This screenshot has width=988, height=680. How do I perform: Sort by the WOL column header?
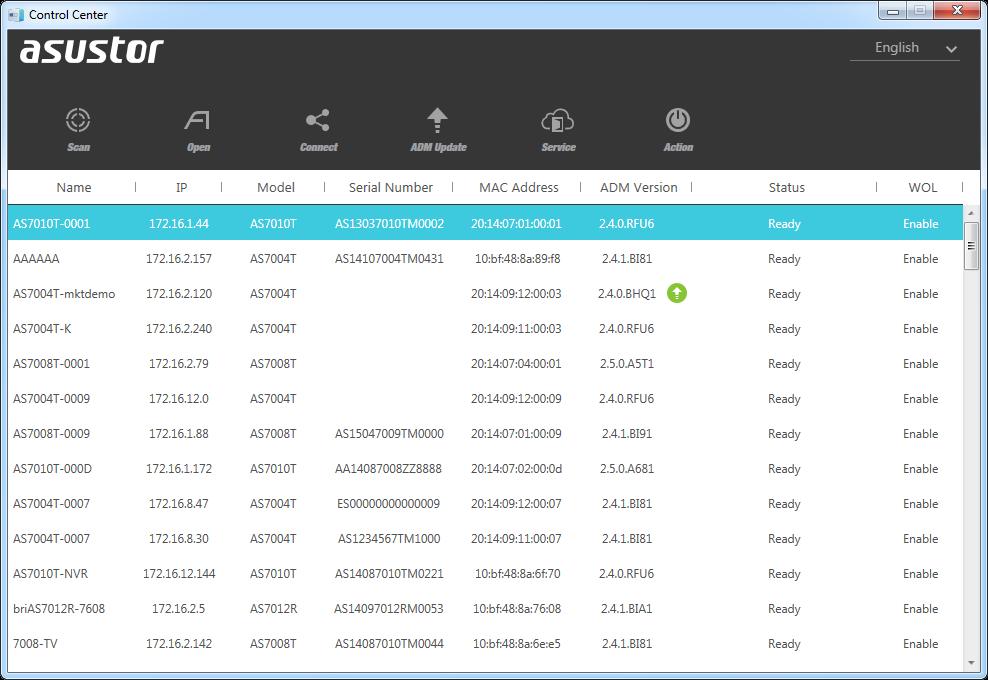(922, 187)
